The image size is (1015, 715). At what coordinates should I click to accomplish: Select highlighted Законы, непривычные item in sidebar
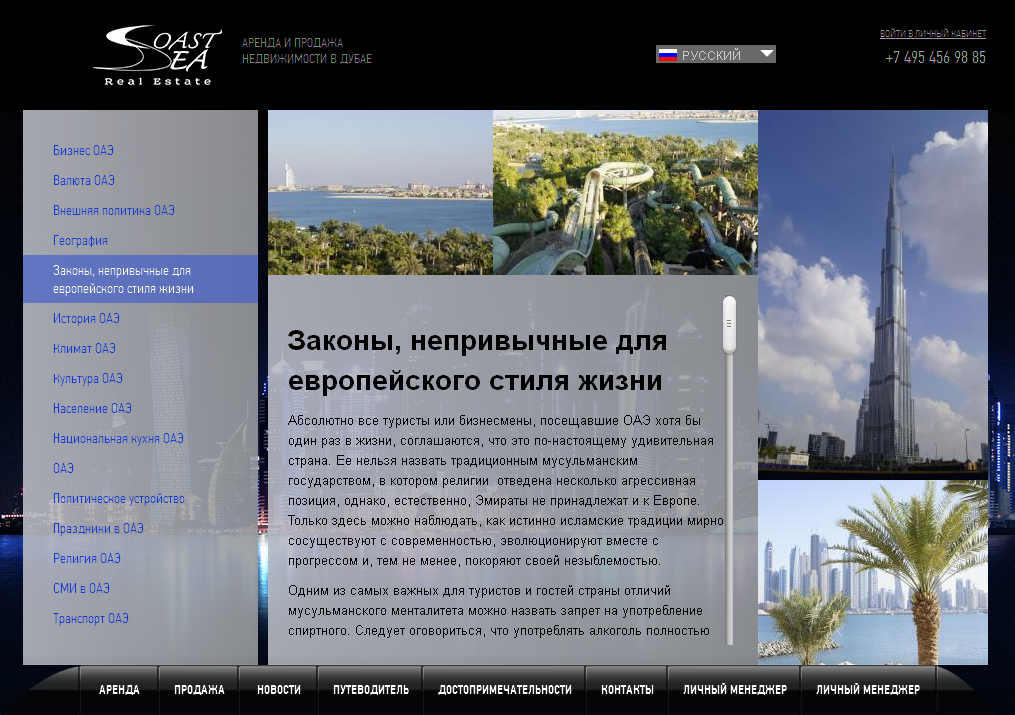point(140,279)
